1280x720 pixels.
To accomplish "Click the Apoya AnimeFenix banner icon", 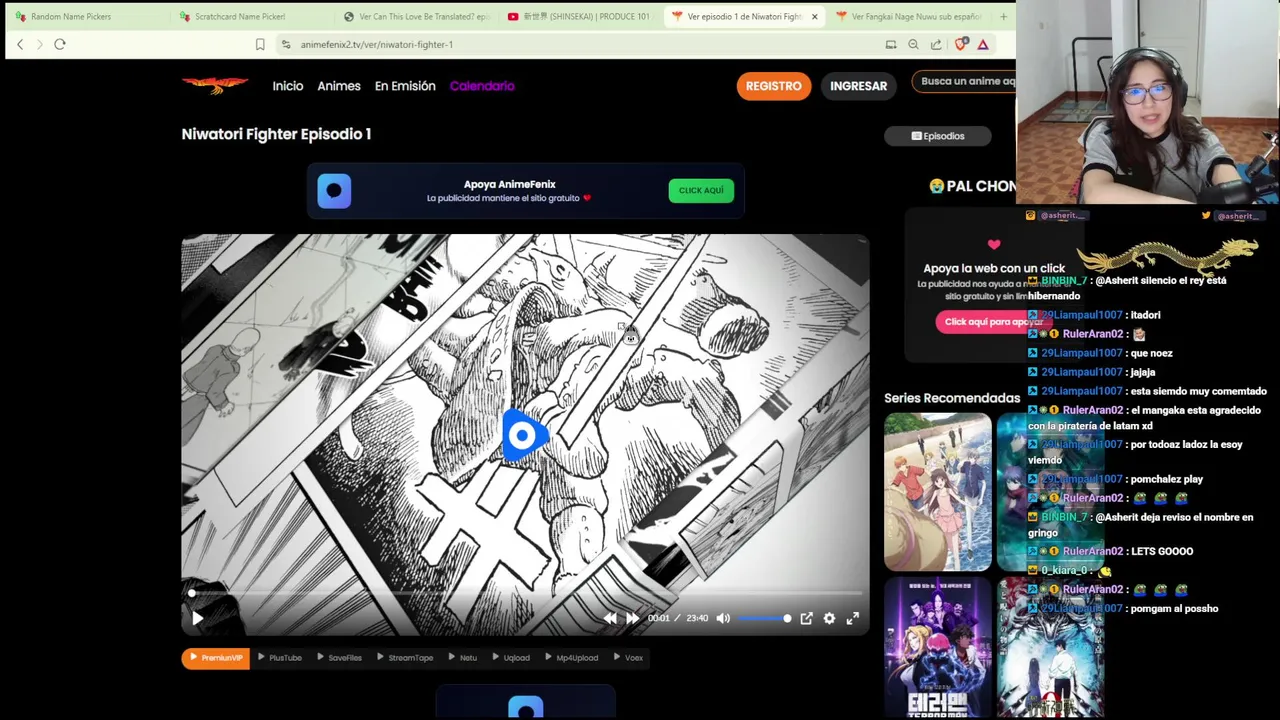I will point(334,191).
